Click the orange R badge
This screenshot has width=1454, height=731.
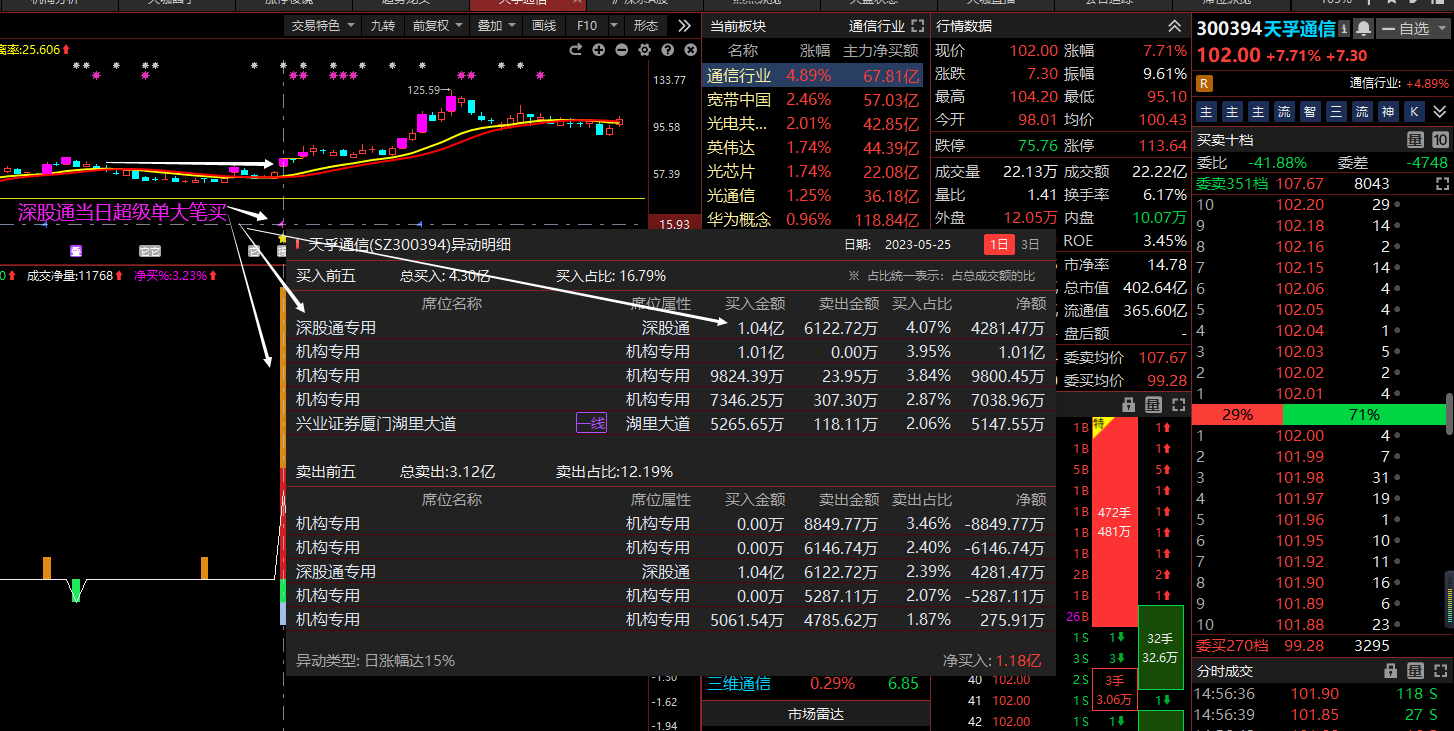1205,83
